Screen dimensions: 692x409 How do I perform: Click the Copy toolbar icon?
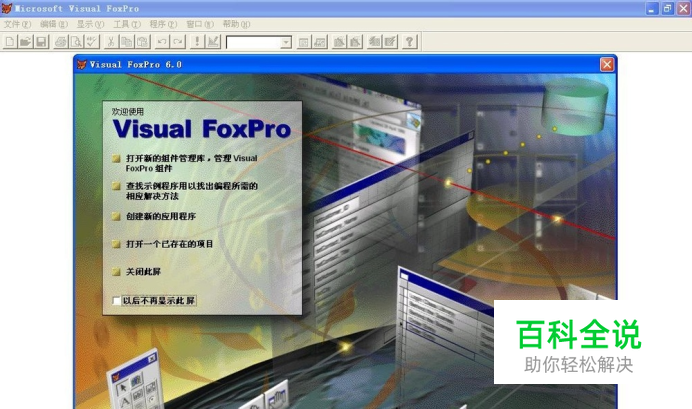click(x=127, y=42)
